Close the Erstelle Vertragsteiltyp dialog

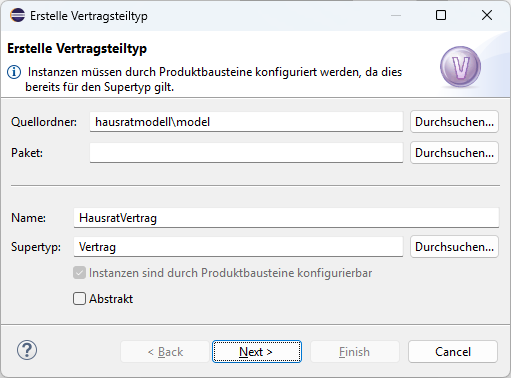click(x=487, y=15)
